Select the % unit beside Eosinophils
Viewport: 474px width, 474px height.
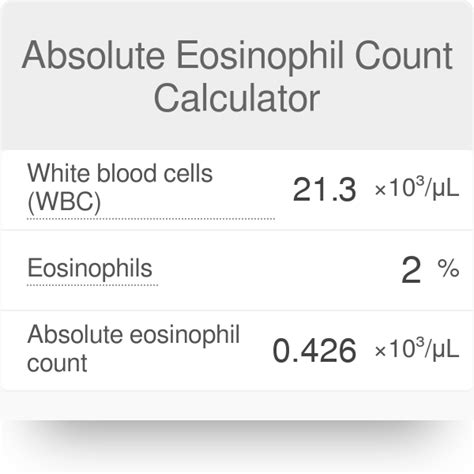coord(448,268)
